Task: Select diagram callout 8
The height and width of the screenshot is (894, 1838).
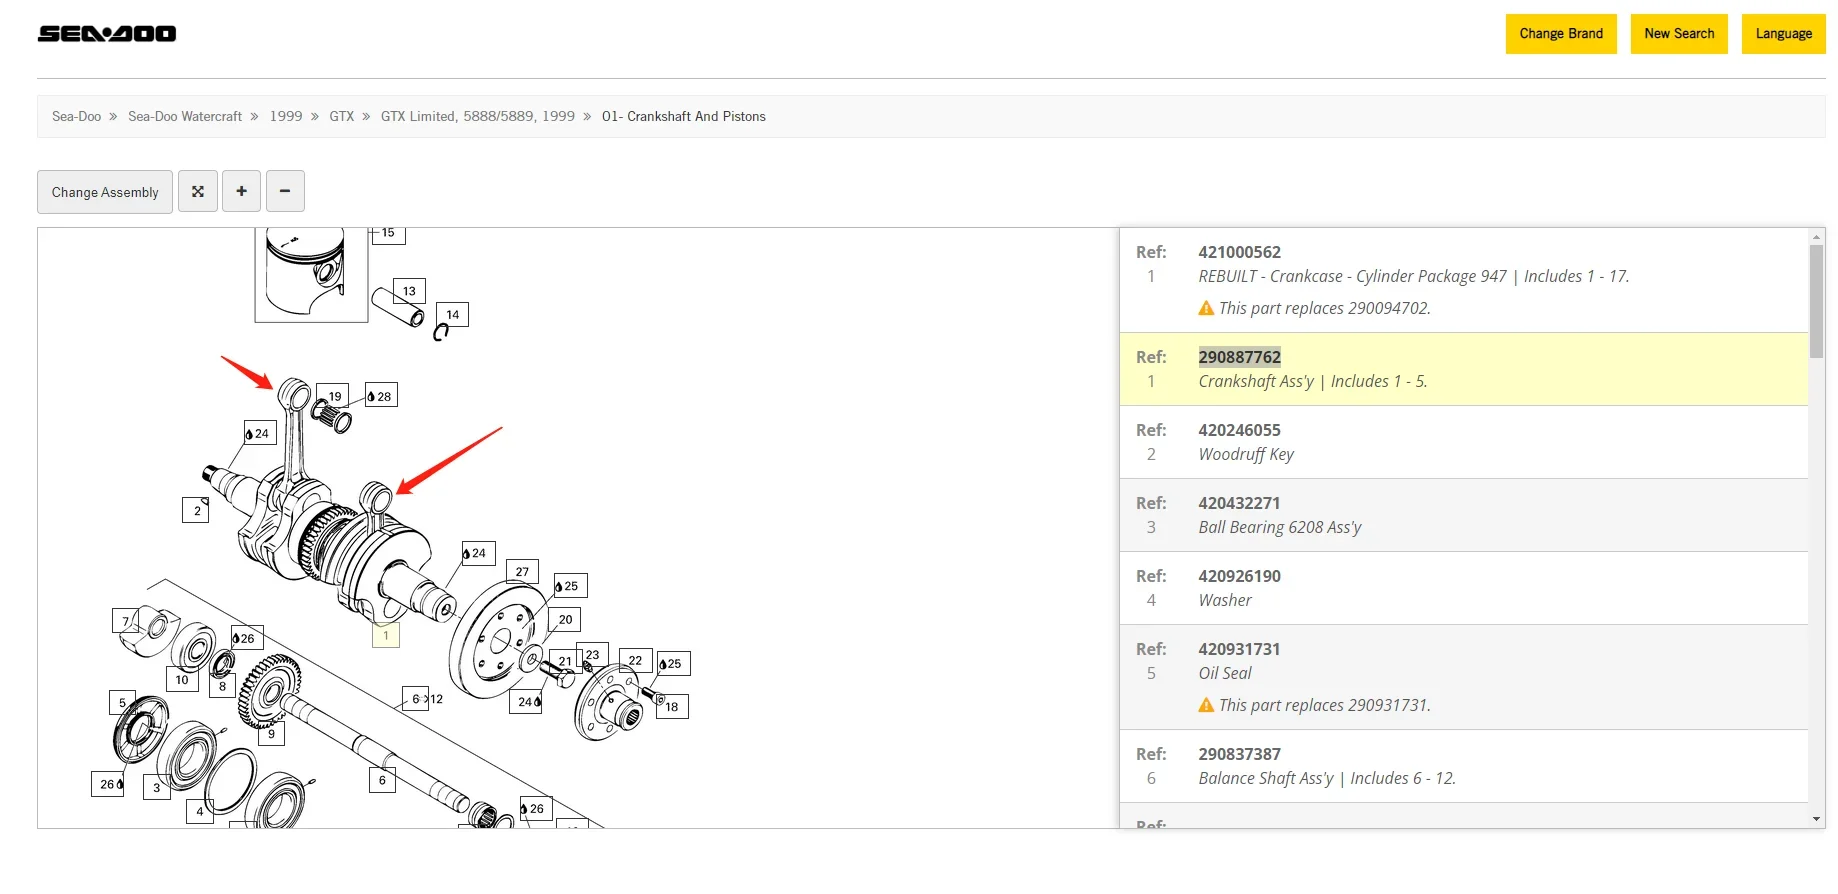Action: tap(222, 686)
